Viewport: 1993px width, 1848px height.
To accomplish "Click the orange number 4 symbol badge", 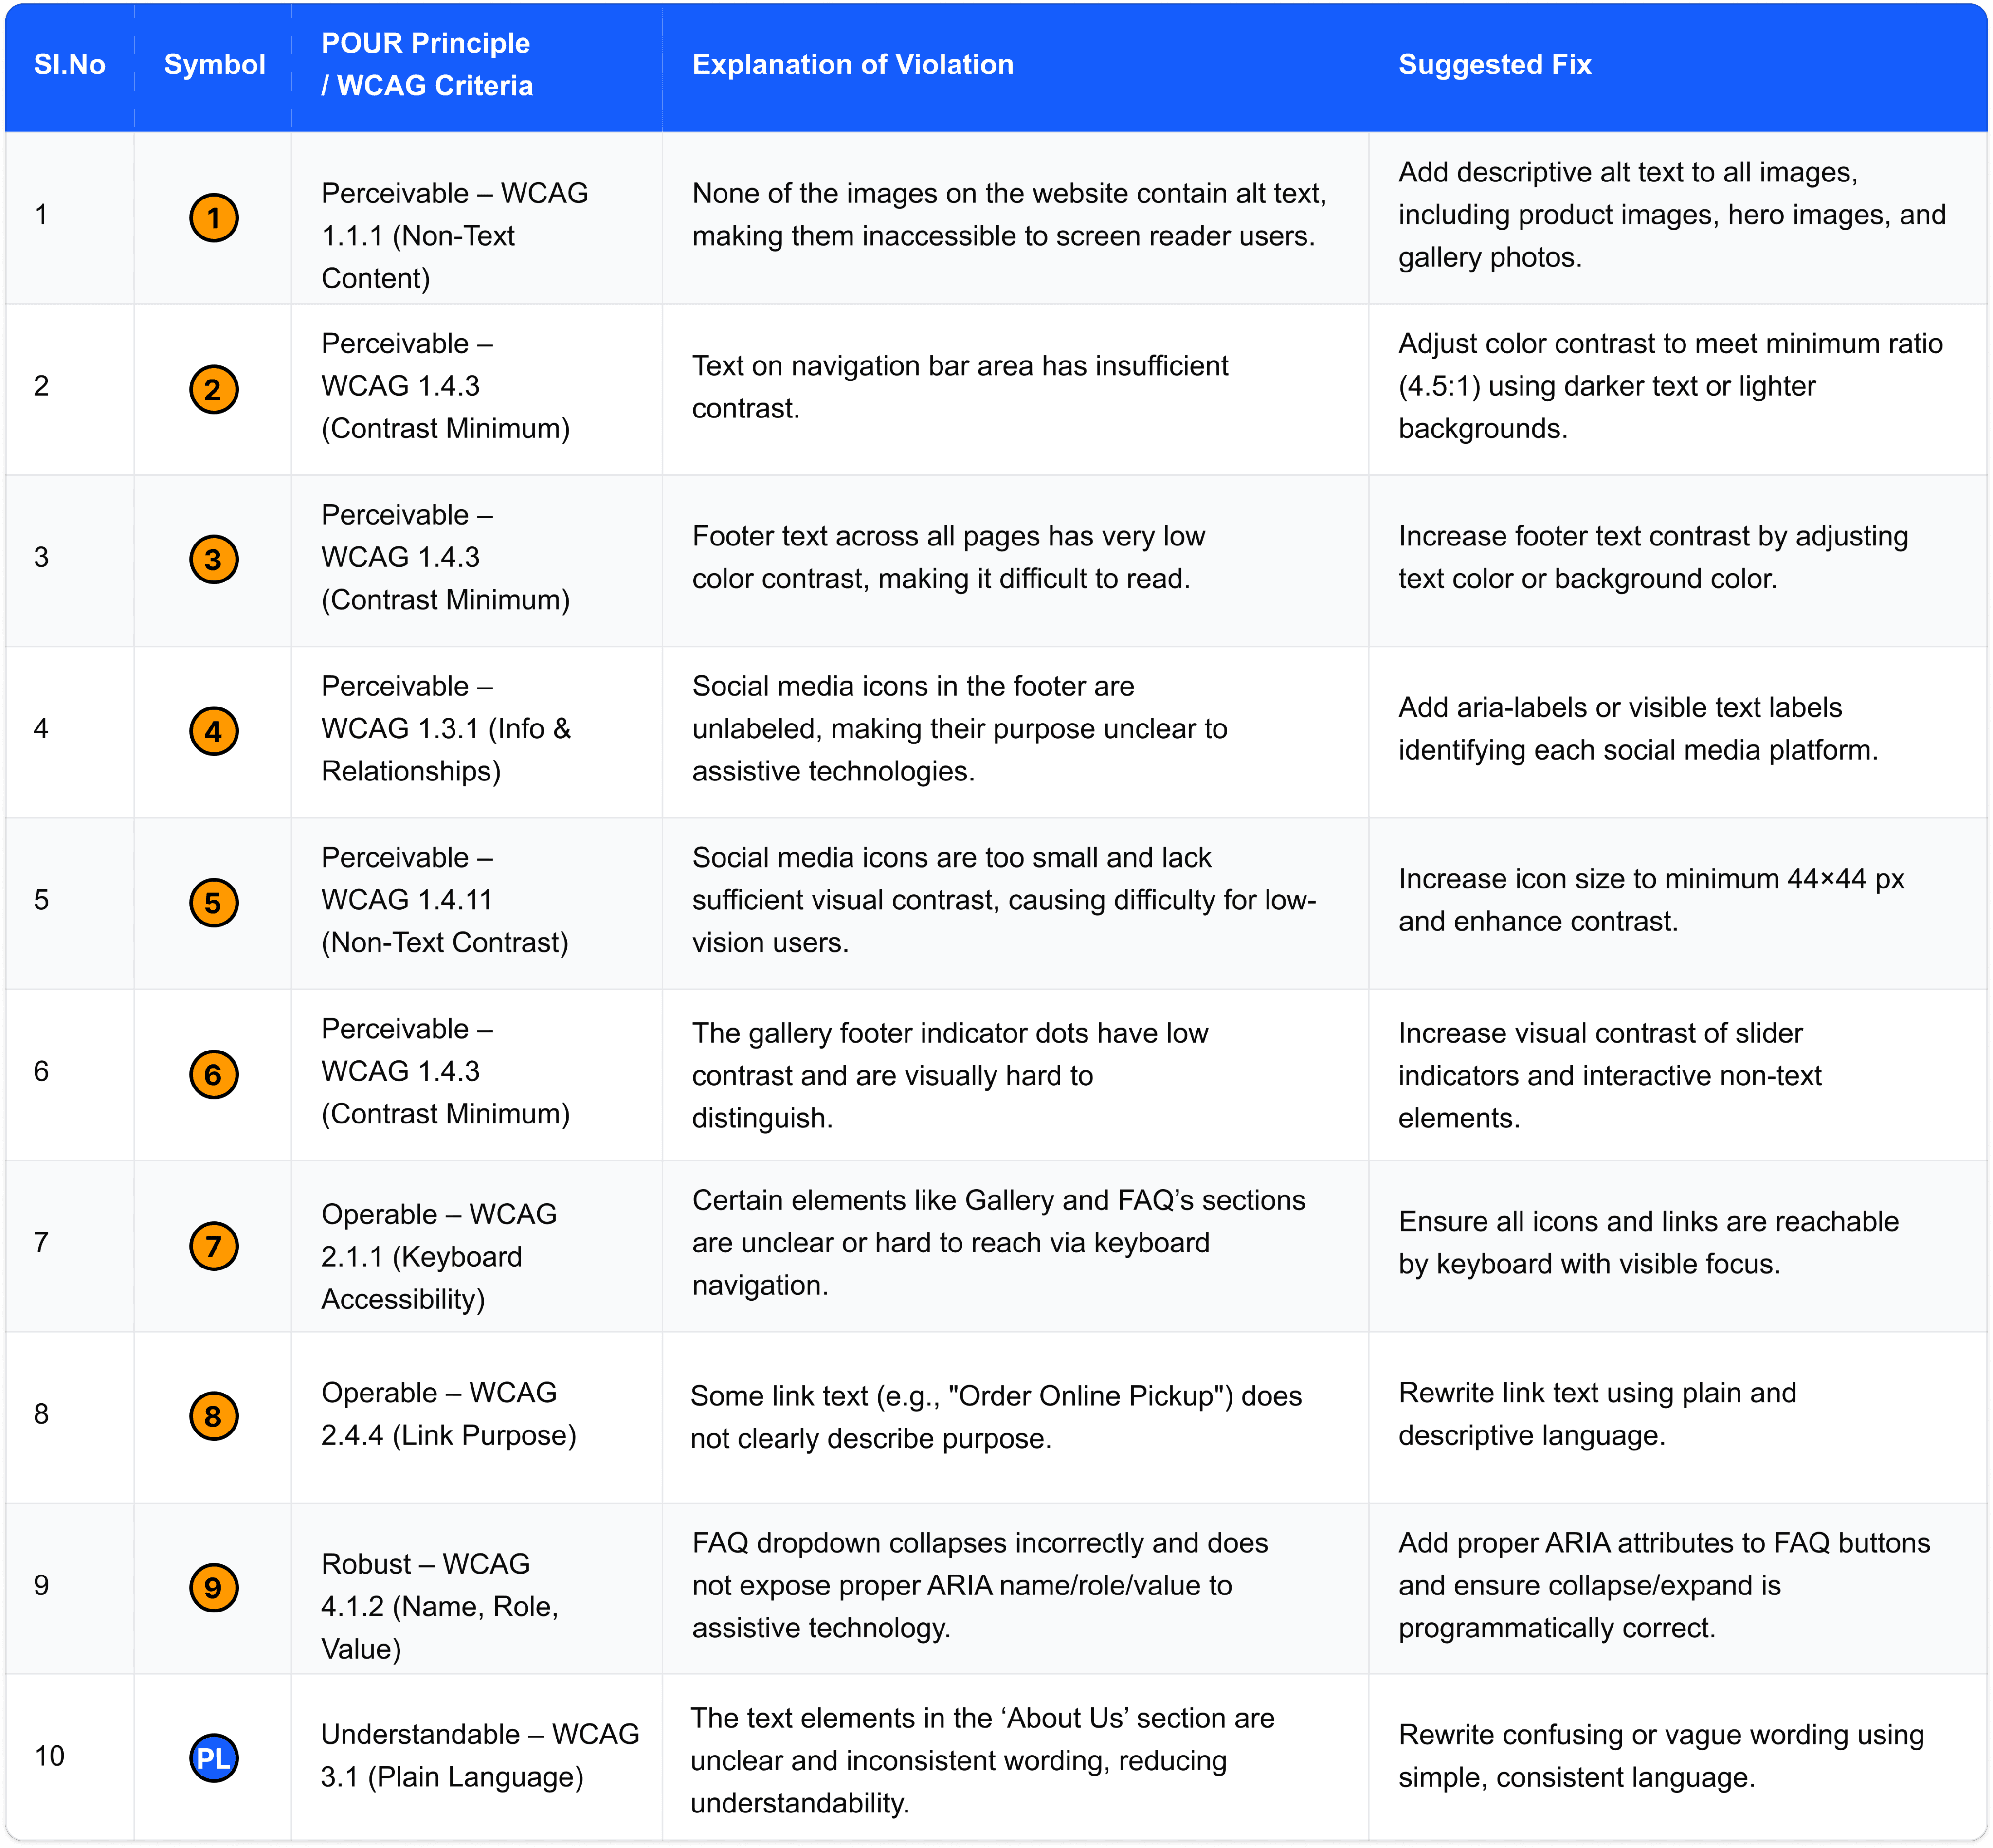I will click(x=213, y=732).
